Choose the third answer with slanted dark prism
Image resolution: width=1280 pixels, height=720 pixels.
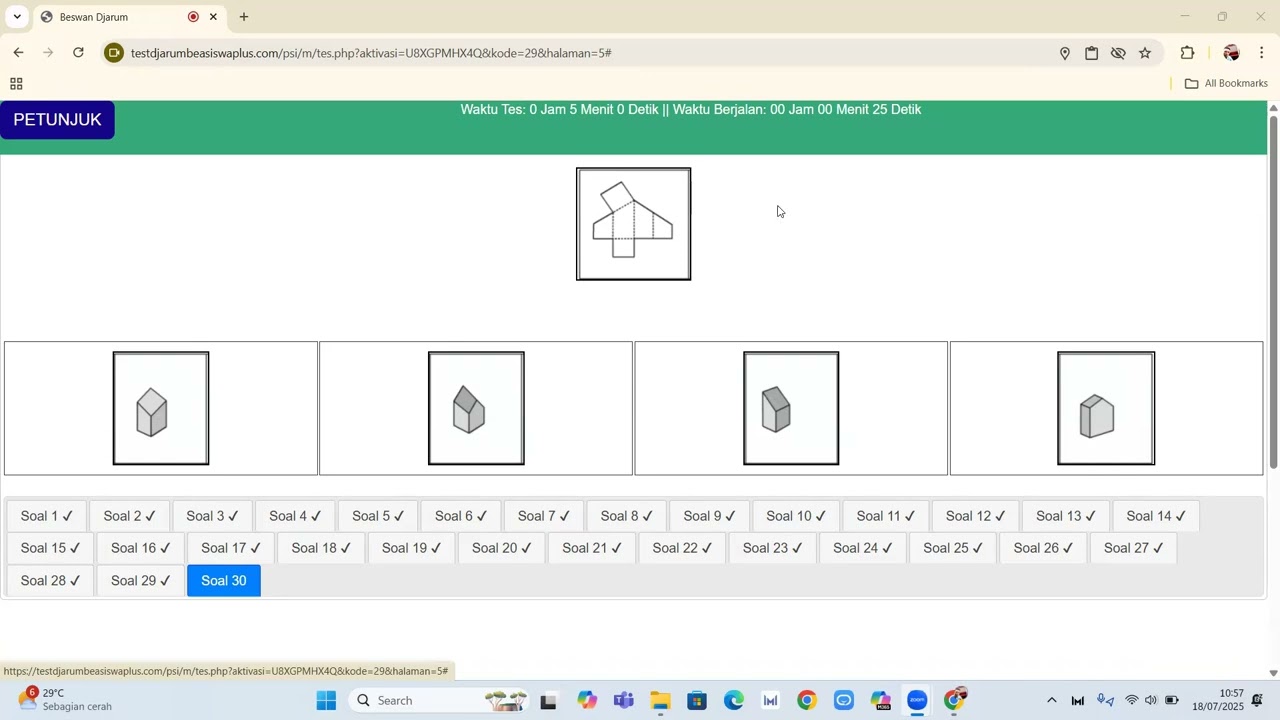coord(791,408)
